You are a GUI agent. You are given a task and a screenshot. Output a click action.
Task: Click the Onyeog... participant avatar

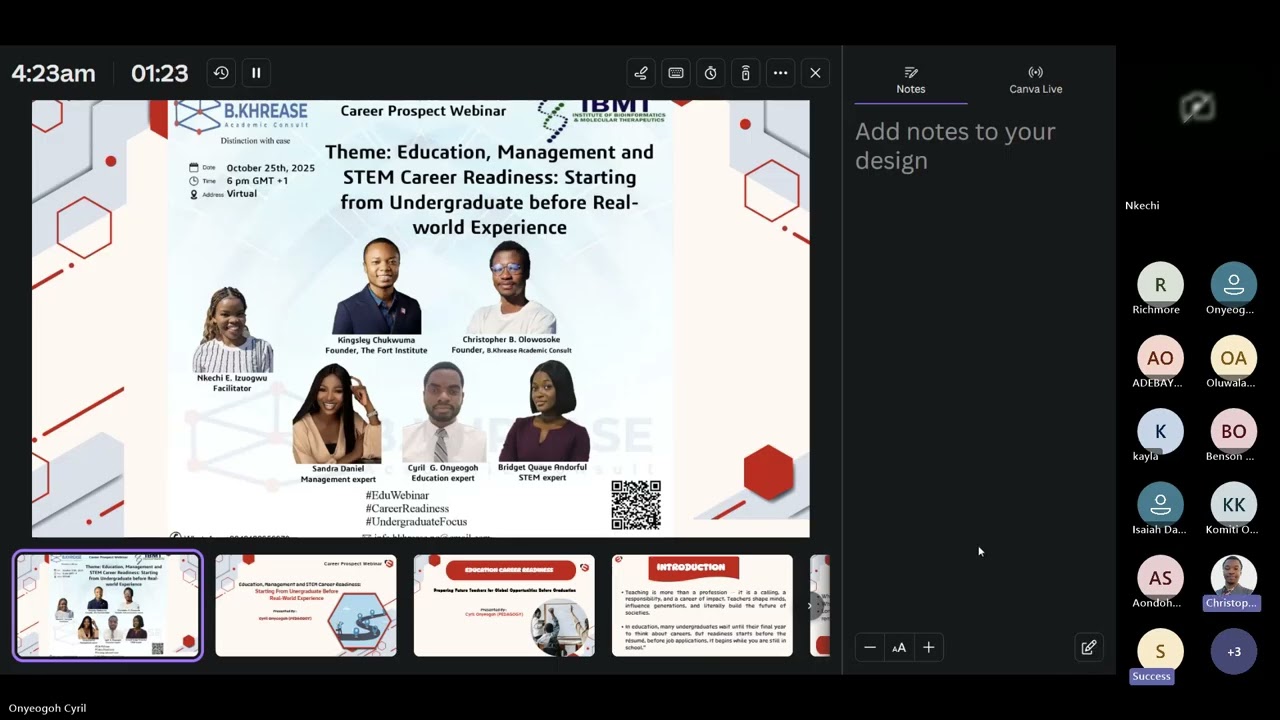click(x=1234, y=285)
